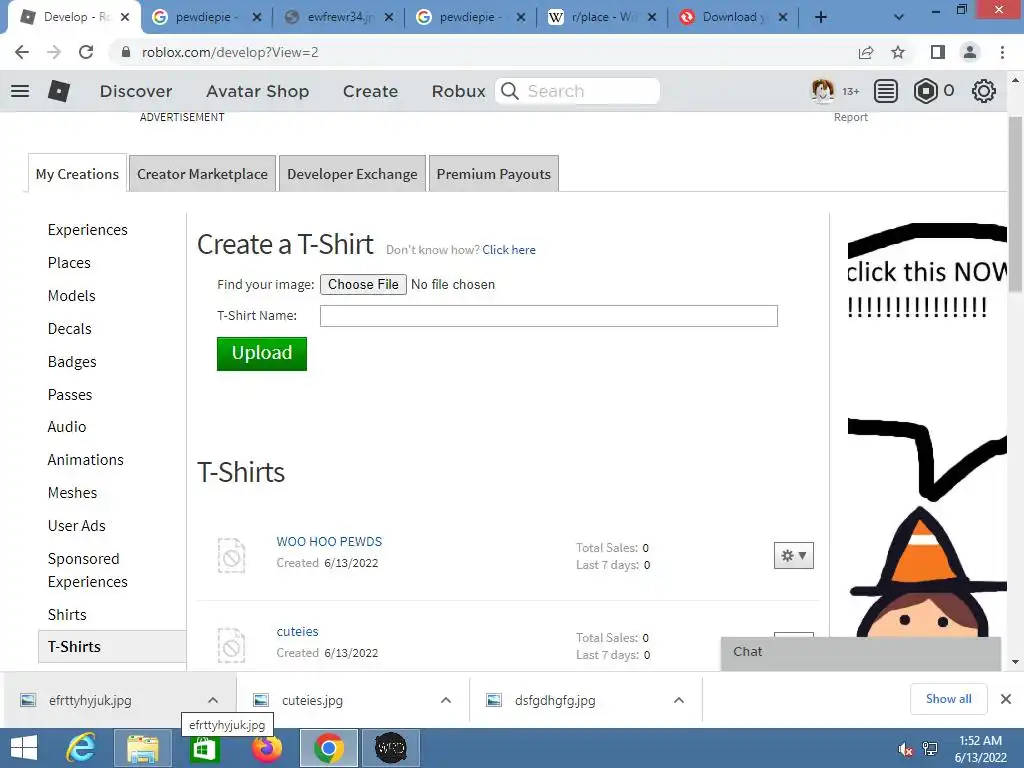The height and width of the screenshot is (768, 1024).
Task: Close the downloads bar
Action: pos(1006,699)
